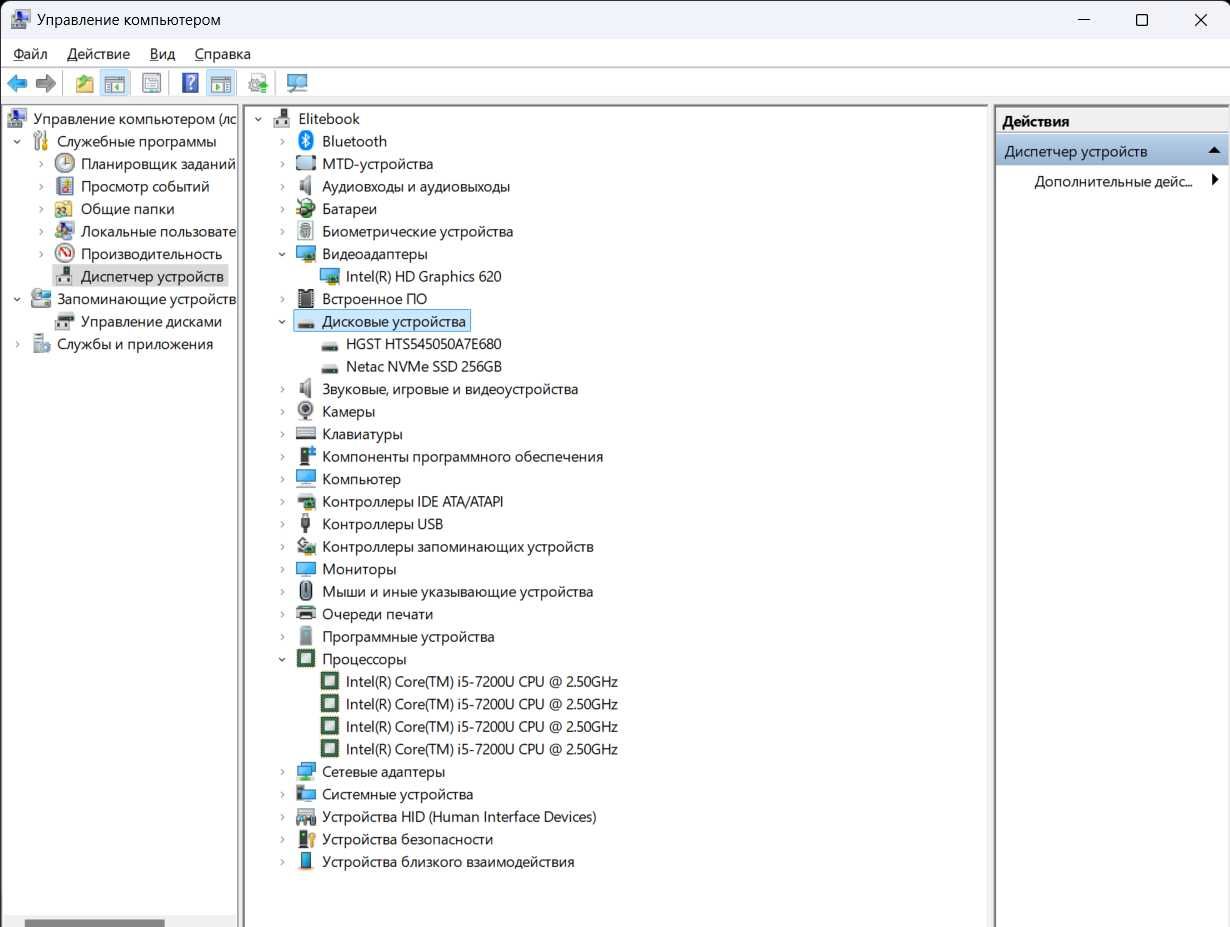Click the update driver toolbar icon
1230x927 pixels.
[x=258, y=84]
